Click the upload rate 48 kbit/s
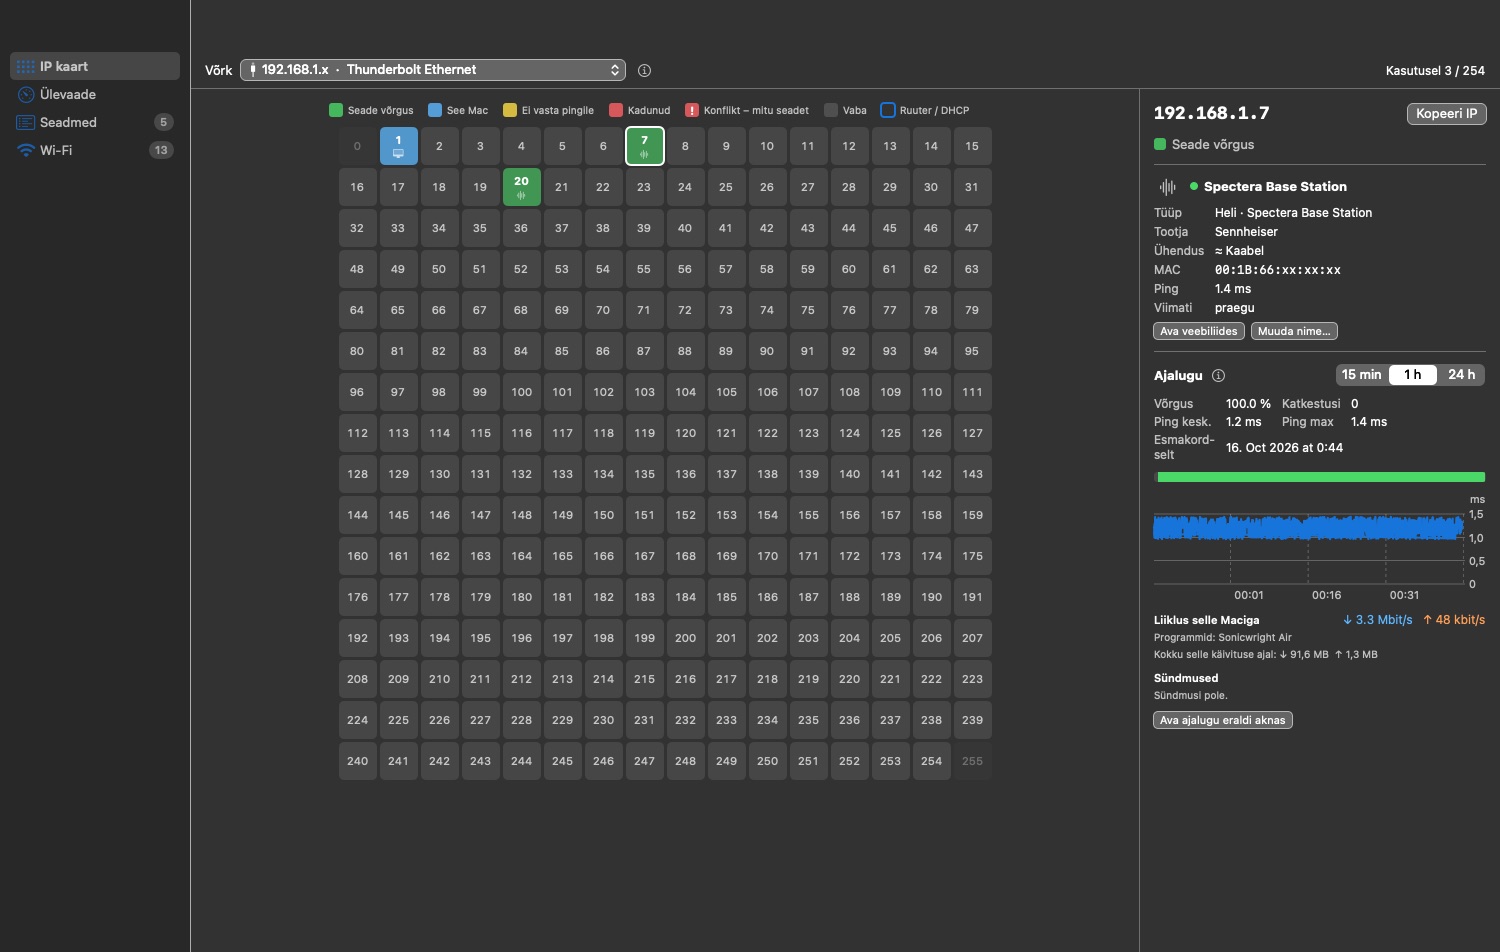This screenshot has height=952, width=1500. tap(1454, 620)
